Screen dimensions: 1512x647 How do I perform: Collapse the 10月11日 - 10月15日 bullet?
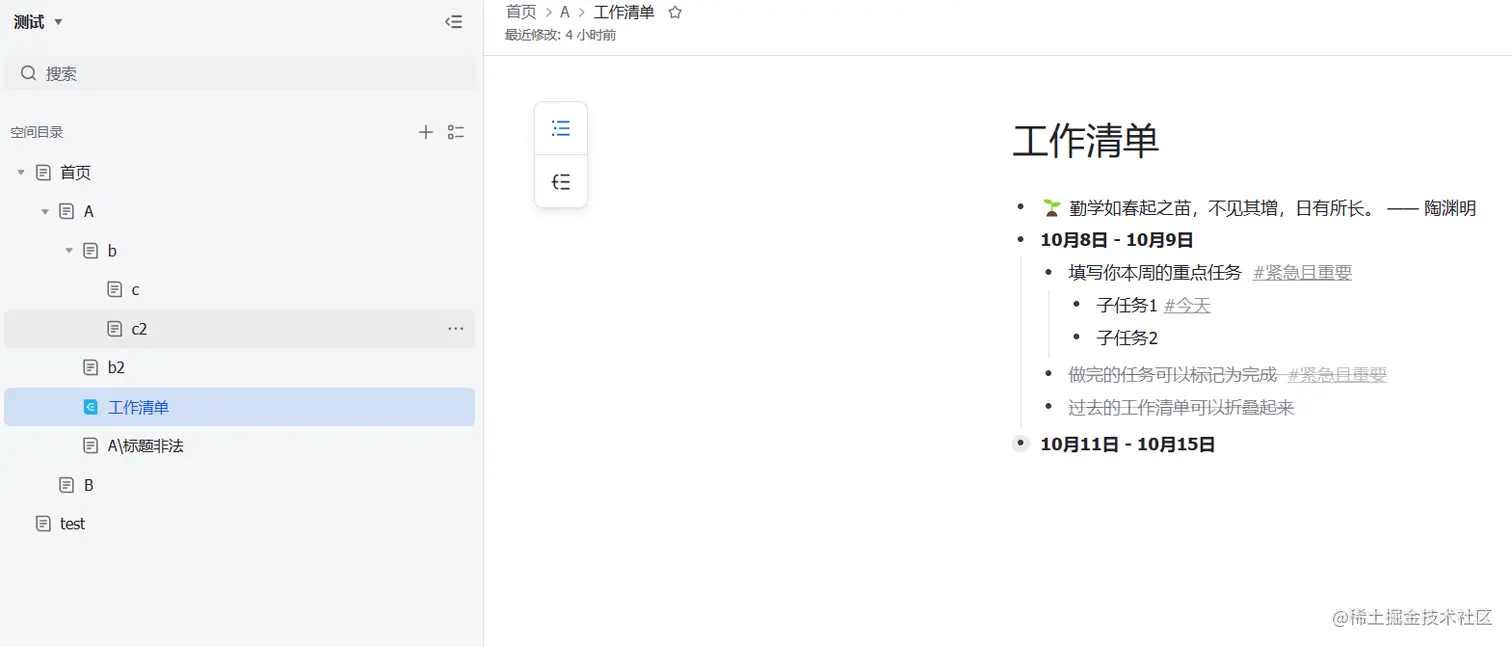click(1020, 442)
